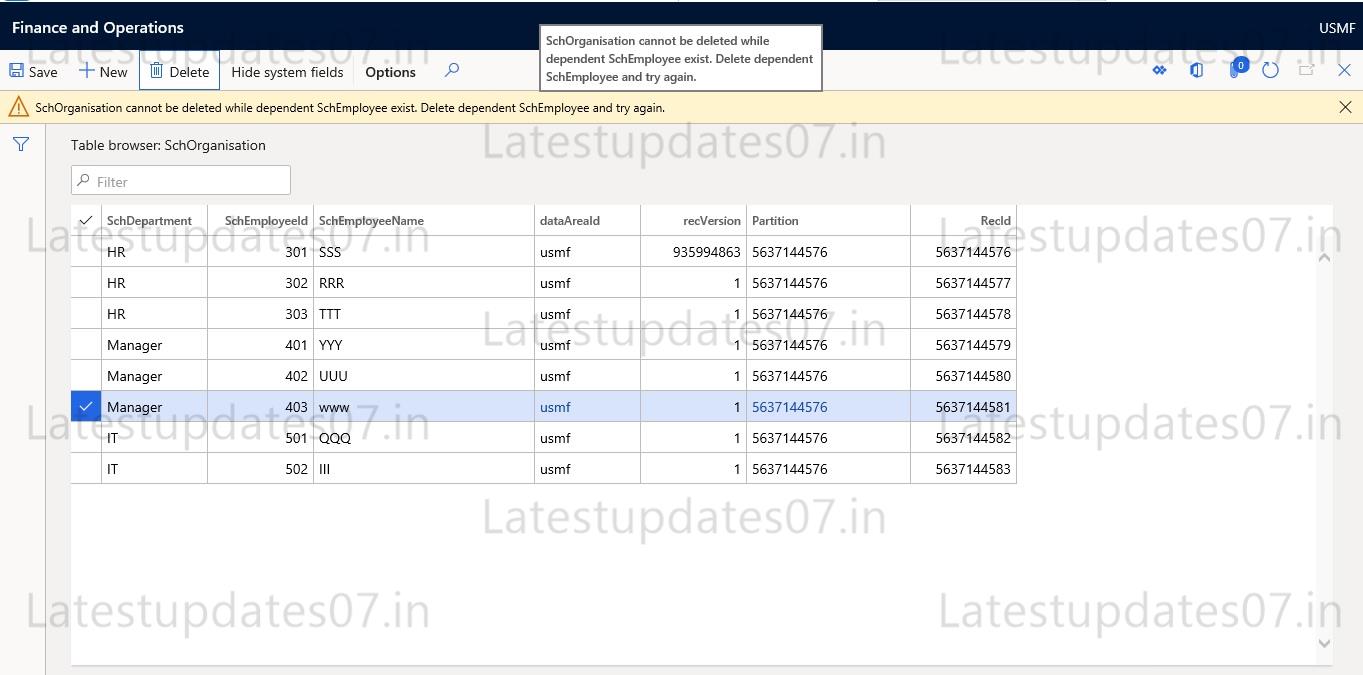Click the Save icon on the toolbar
The height and width of the screenshot is (675, 1363).
pyautogui.click(x=33, y=71)
